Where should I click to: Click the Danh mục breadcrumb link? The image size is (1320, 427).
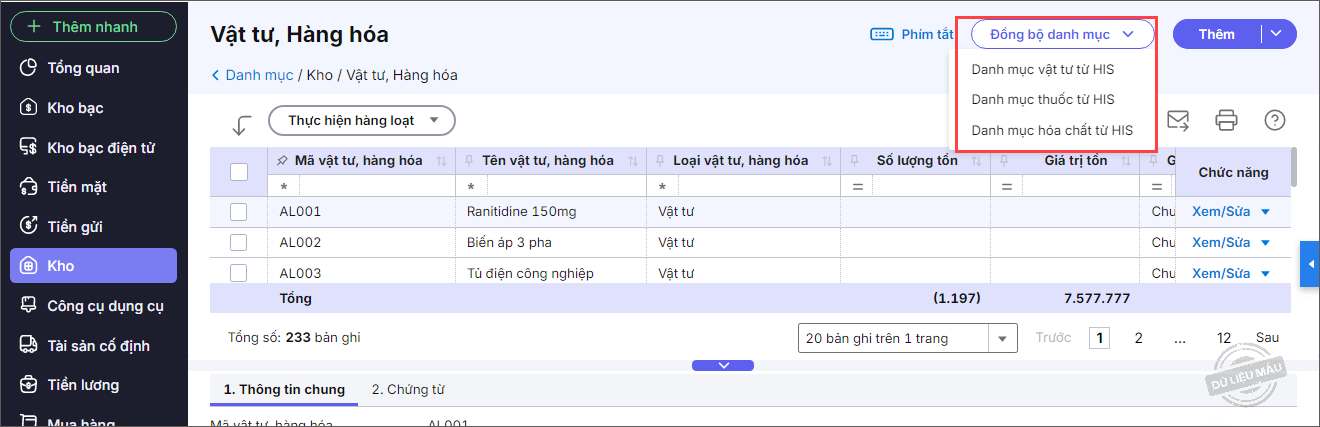coord(259,75)
